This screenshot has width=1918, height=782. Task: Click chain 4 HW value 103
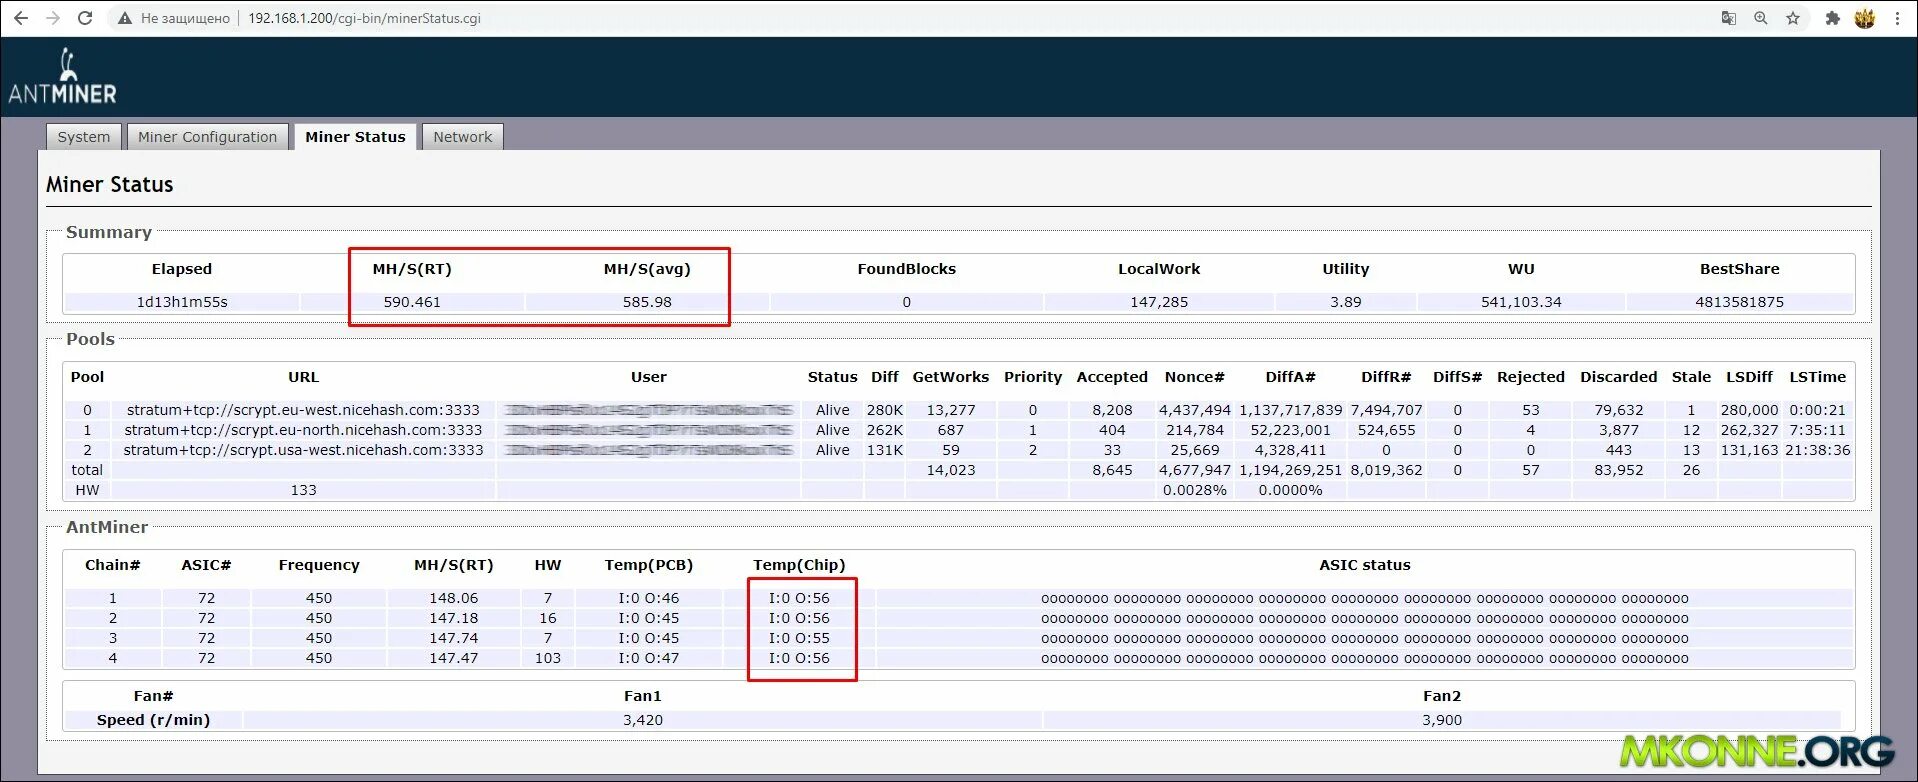(x=547, y=658)
